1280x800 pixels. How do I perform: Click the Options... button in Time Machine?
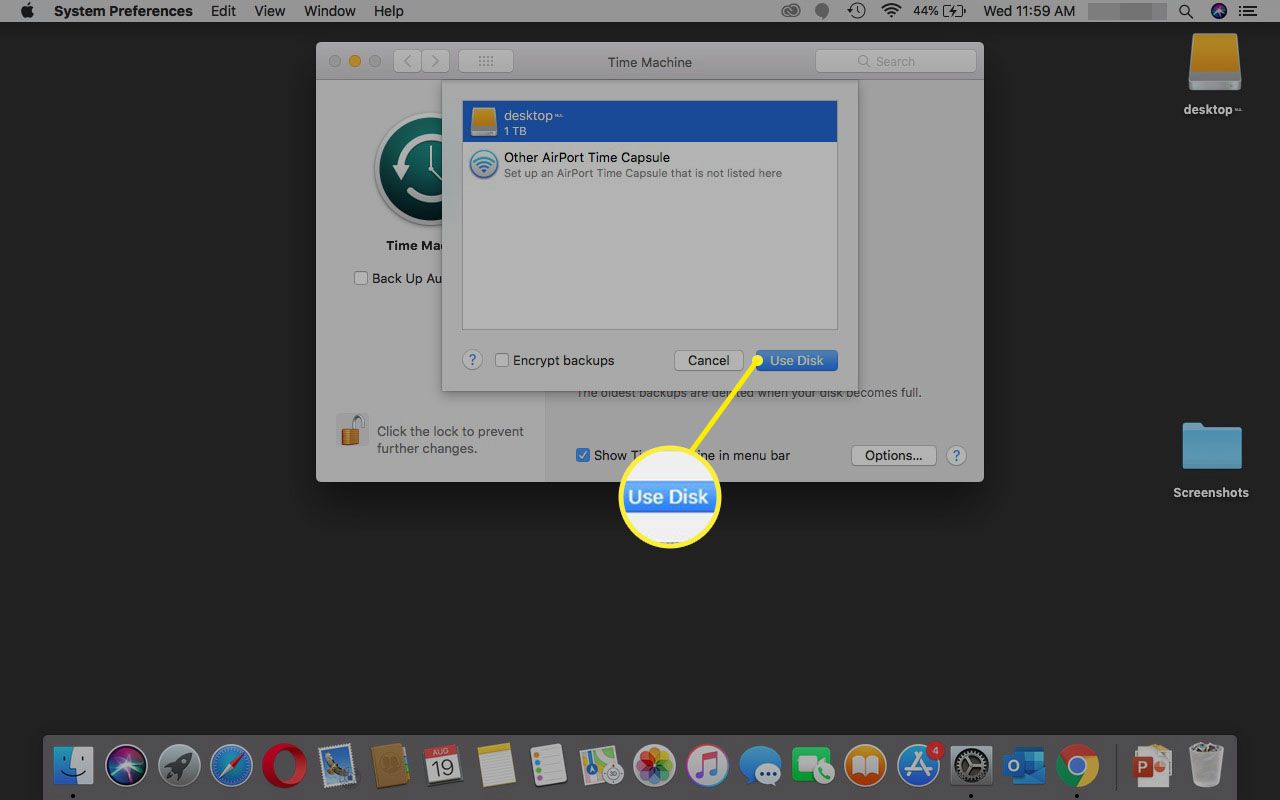pyautogui.click(x=893, y=455)
